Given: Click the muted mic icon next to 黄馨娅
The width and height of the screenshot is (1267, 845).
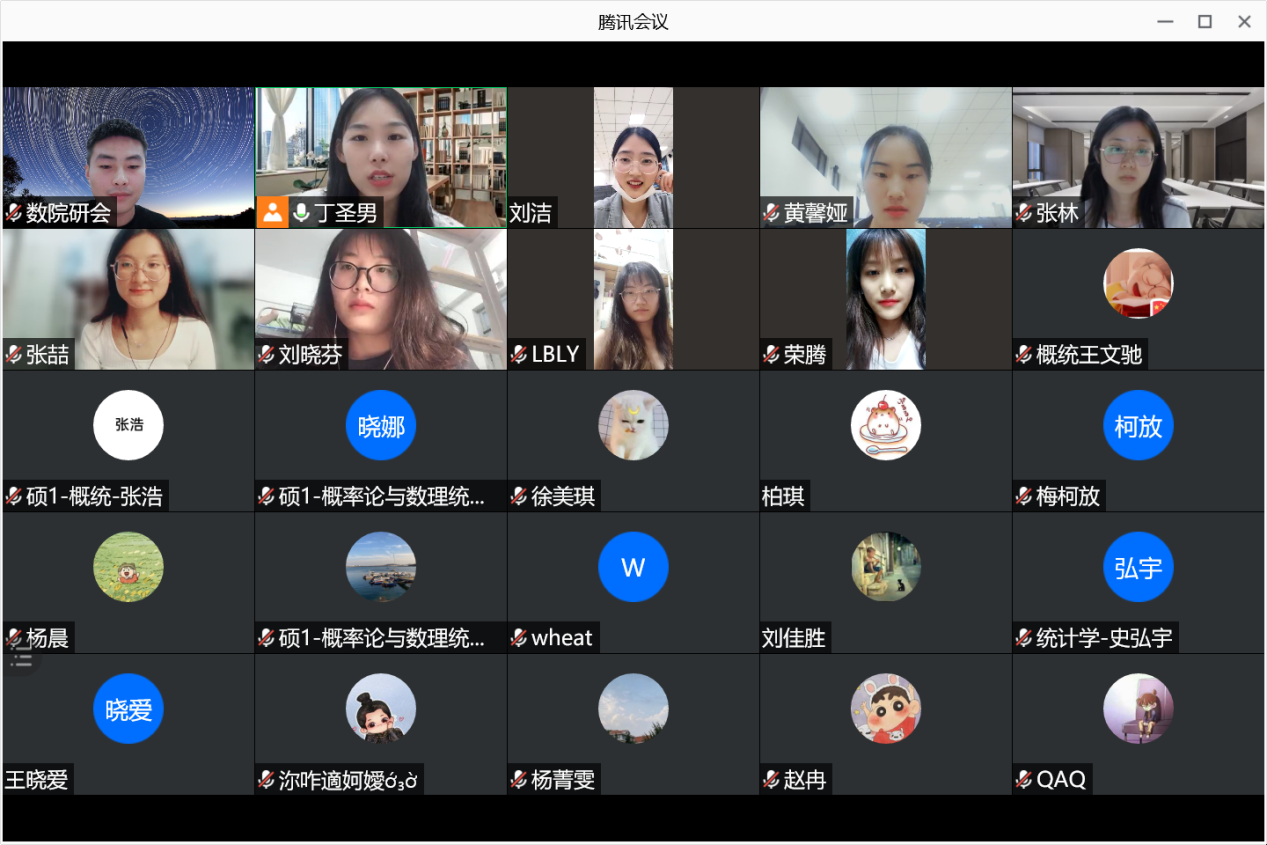Looking at the screenshot, I should click(x=771, y=213).
